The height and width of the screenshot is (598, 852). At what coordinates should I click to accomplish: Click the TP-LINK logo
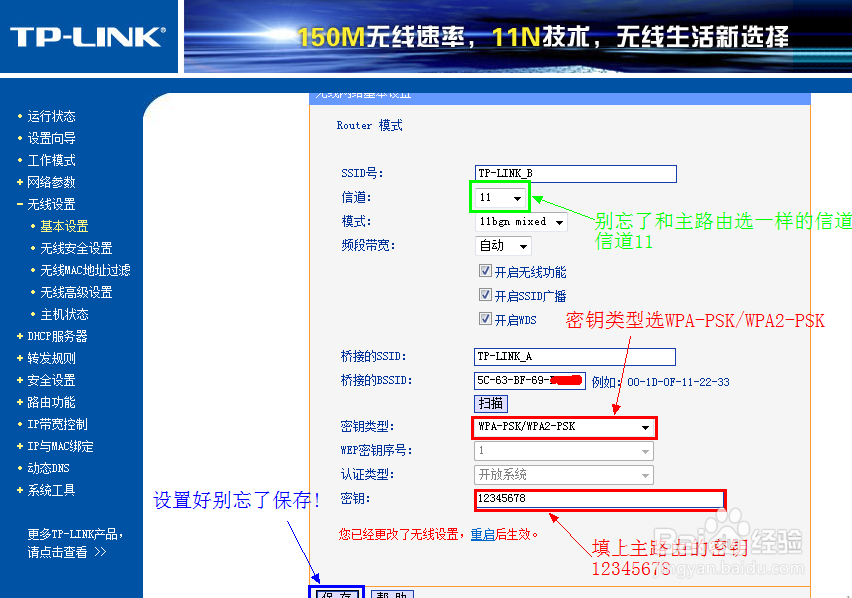click(x=87, y=37)
